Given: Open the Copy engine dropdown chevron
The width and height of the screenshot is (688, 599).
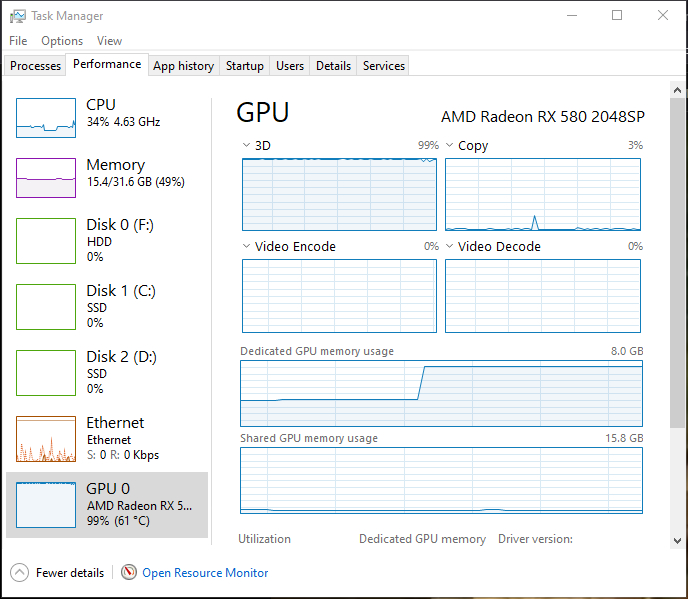Looking at the screenshot, I should tap(449, 145).
